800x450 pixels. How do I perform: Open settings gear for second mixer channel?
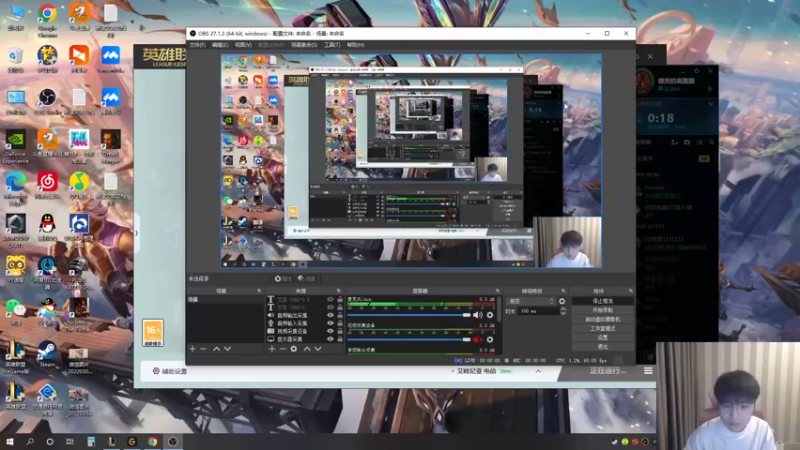[490, 339]
